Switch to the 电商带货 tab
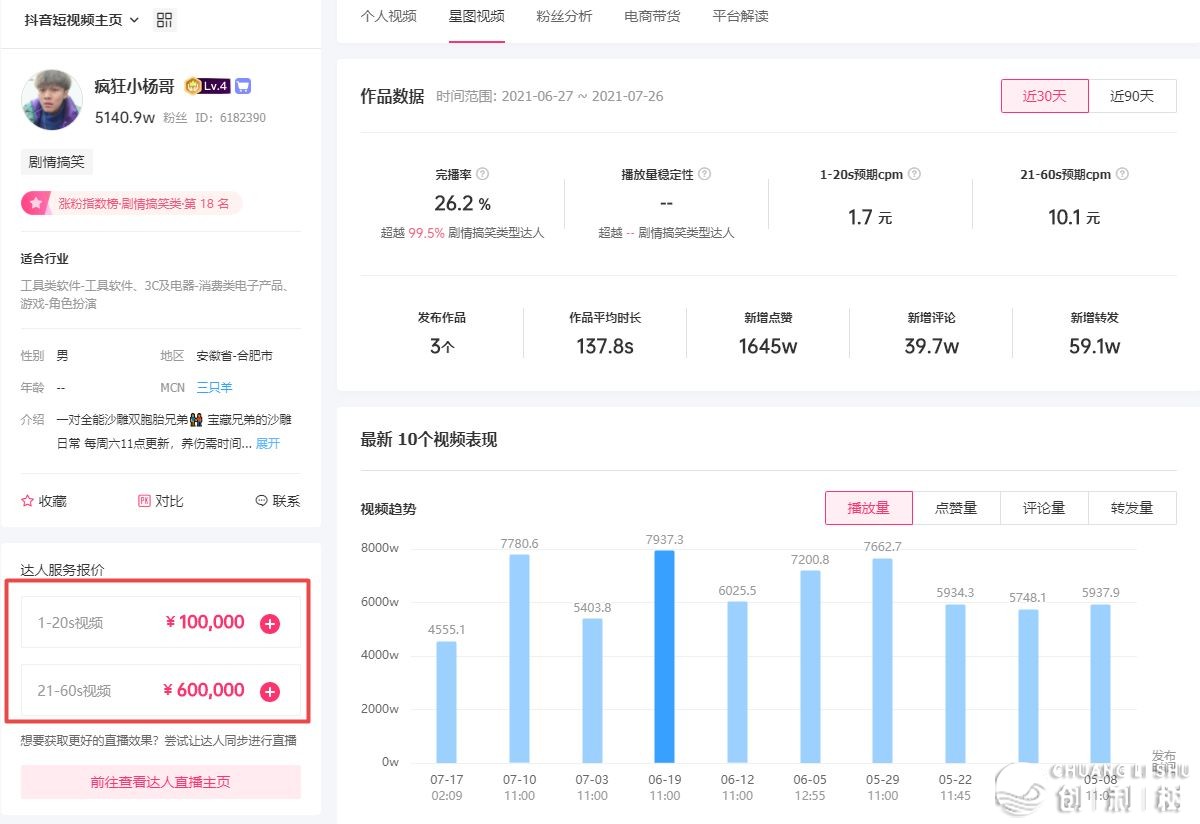This screenshot has width=1200, height=824. (x=652, y=16)
